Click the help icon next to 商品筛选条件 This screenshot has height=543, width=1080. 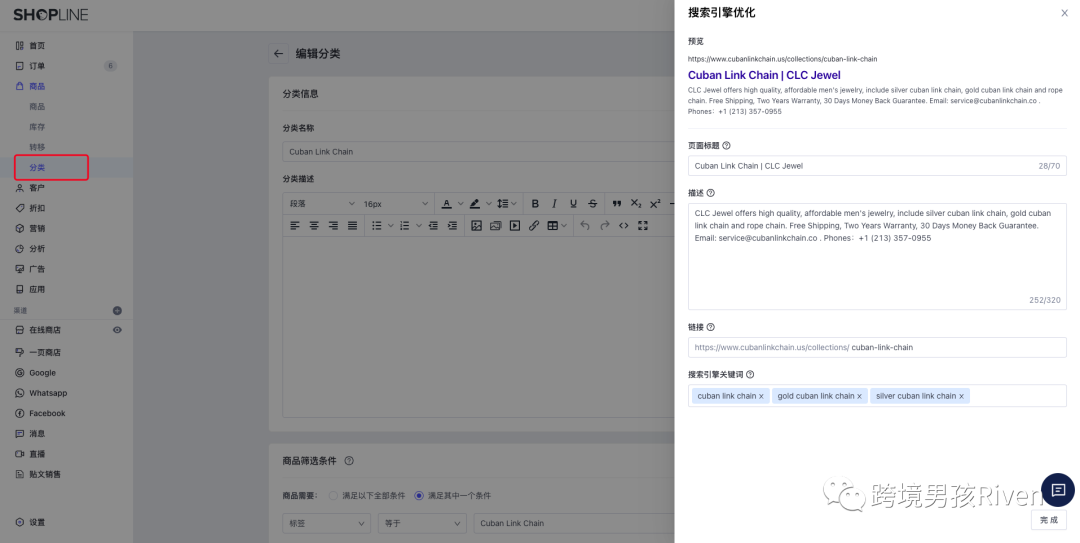tap(349, 461)
